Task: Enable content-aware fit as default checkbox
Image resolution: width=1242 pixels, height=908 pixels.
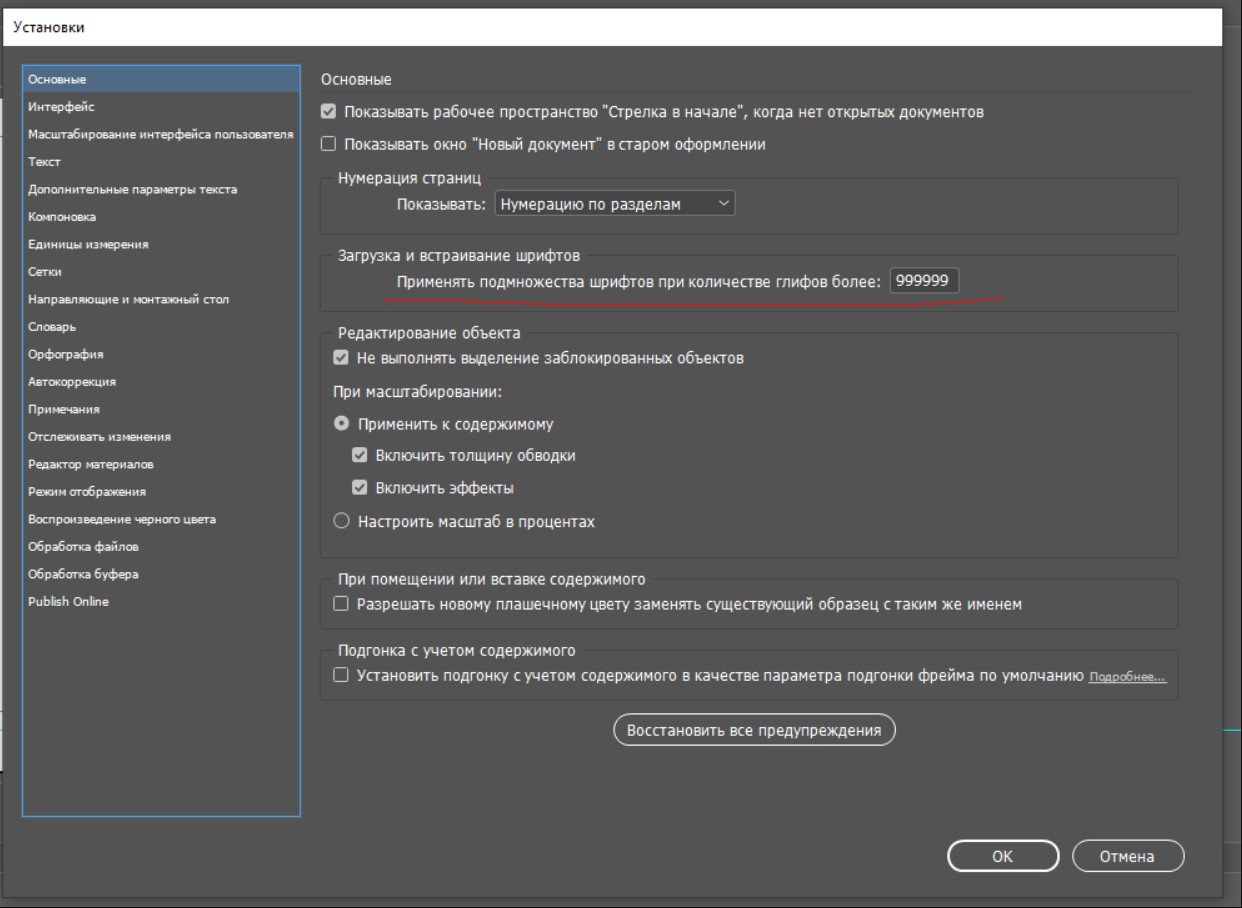Action: [x=341, y=676]
